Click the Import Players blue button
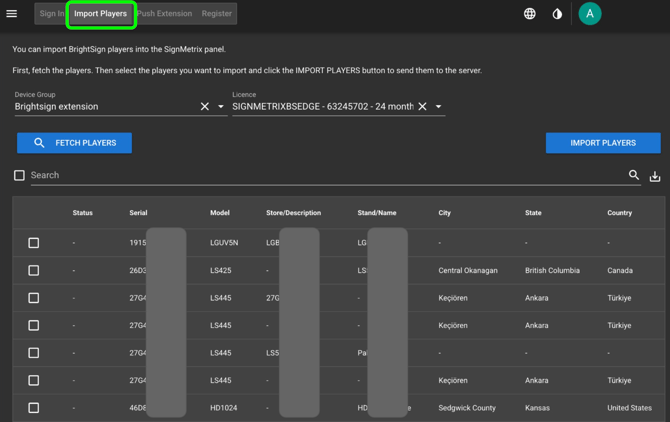670x422 pixels. point(603,143)
